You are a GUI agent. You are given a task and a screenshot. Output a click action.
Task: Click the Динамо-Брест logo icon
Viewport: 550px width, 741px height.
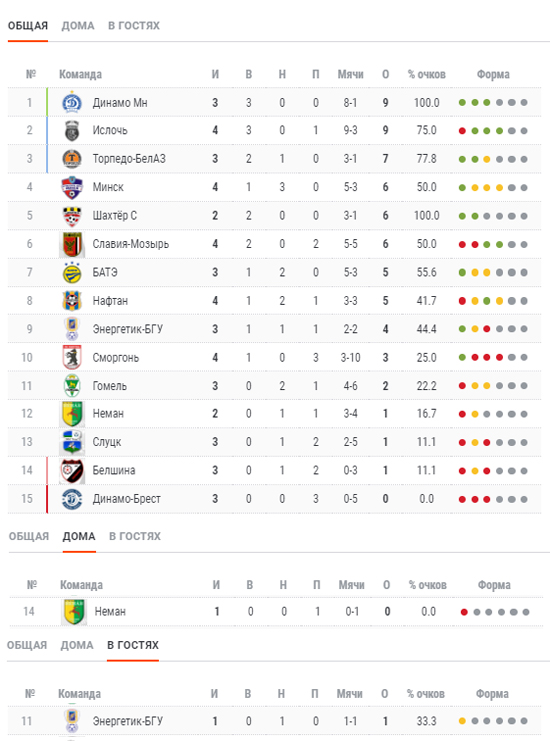pyautogui.click(x=72, y=499)
